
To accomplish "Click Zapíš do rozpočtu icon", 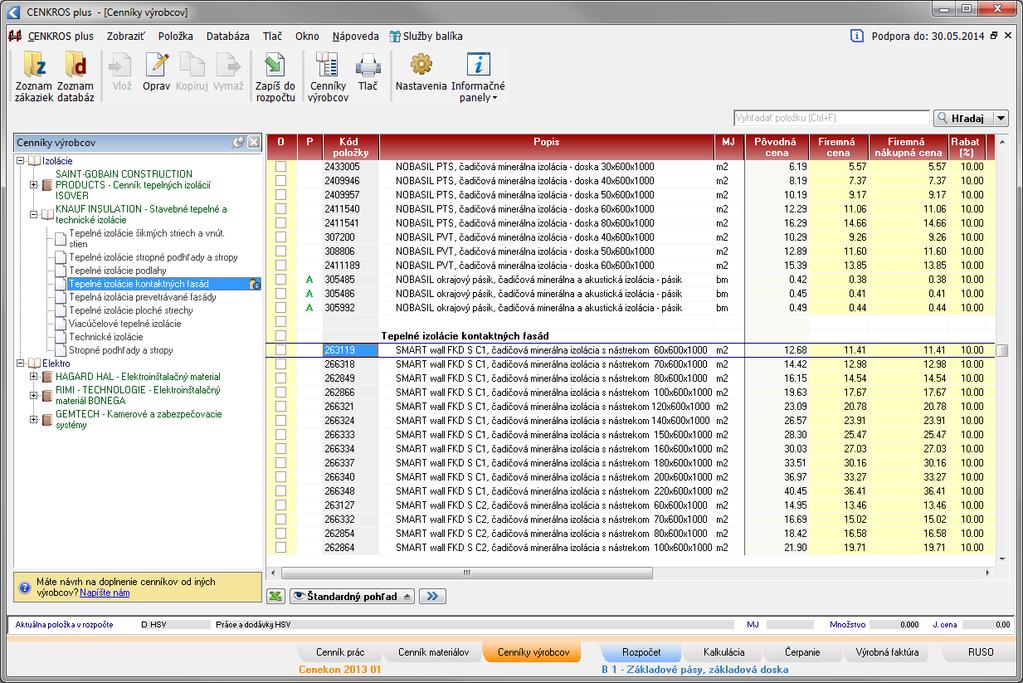I will (x=275, y=76).
